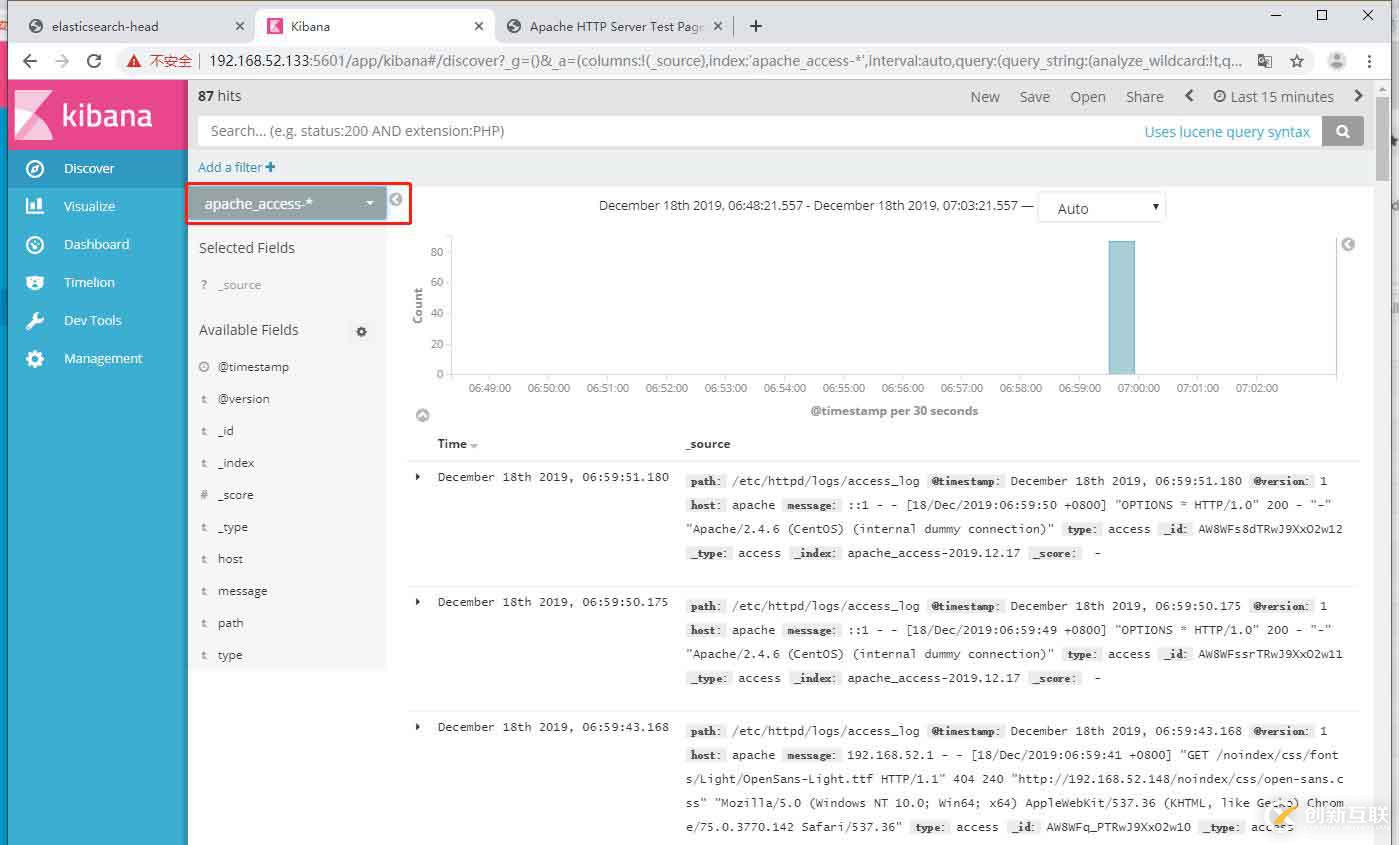Sort by the Time column arrow
The image size is (1399, 845).
tap(474, 445)
